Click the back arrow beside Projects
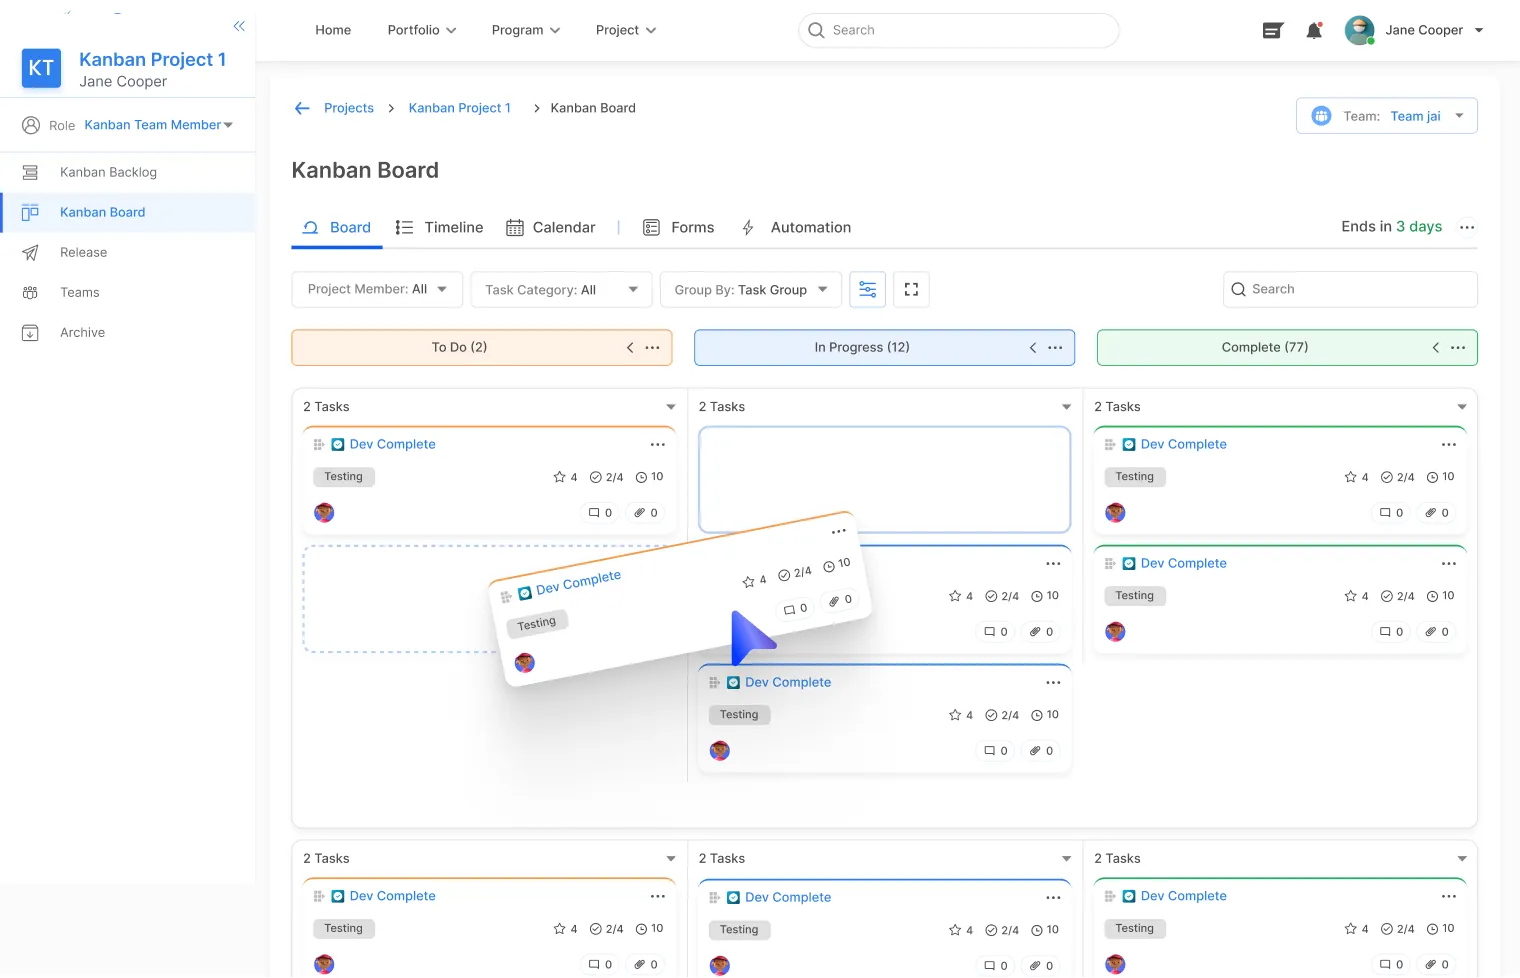This screenshot has height=978, width=1520. click(x=302, y=108)
